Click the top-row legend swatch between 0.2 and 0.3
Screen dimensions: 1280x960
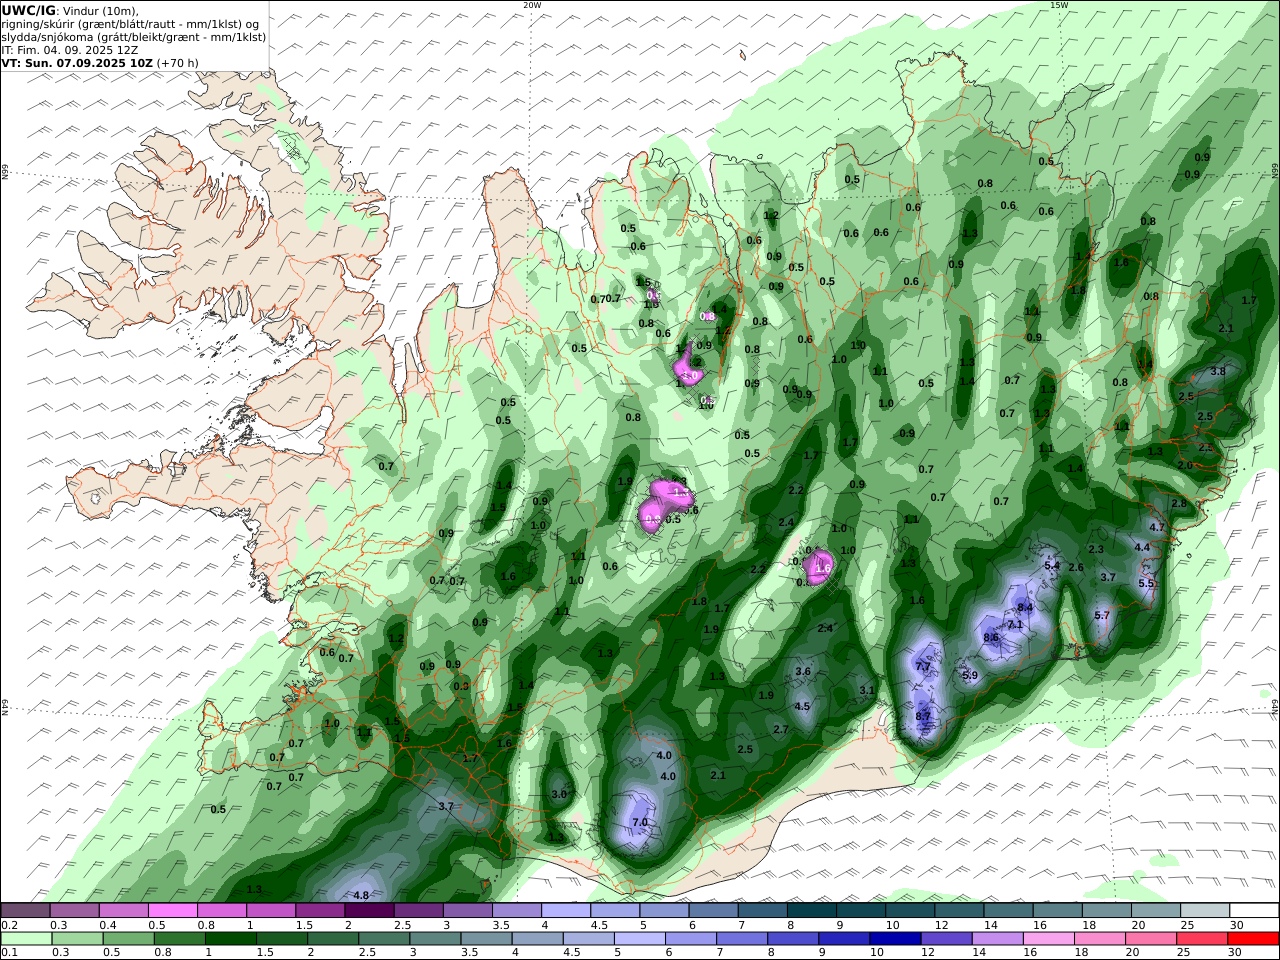(25, 910)
